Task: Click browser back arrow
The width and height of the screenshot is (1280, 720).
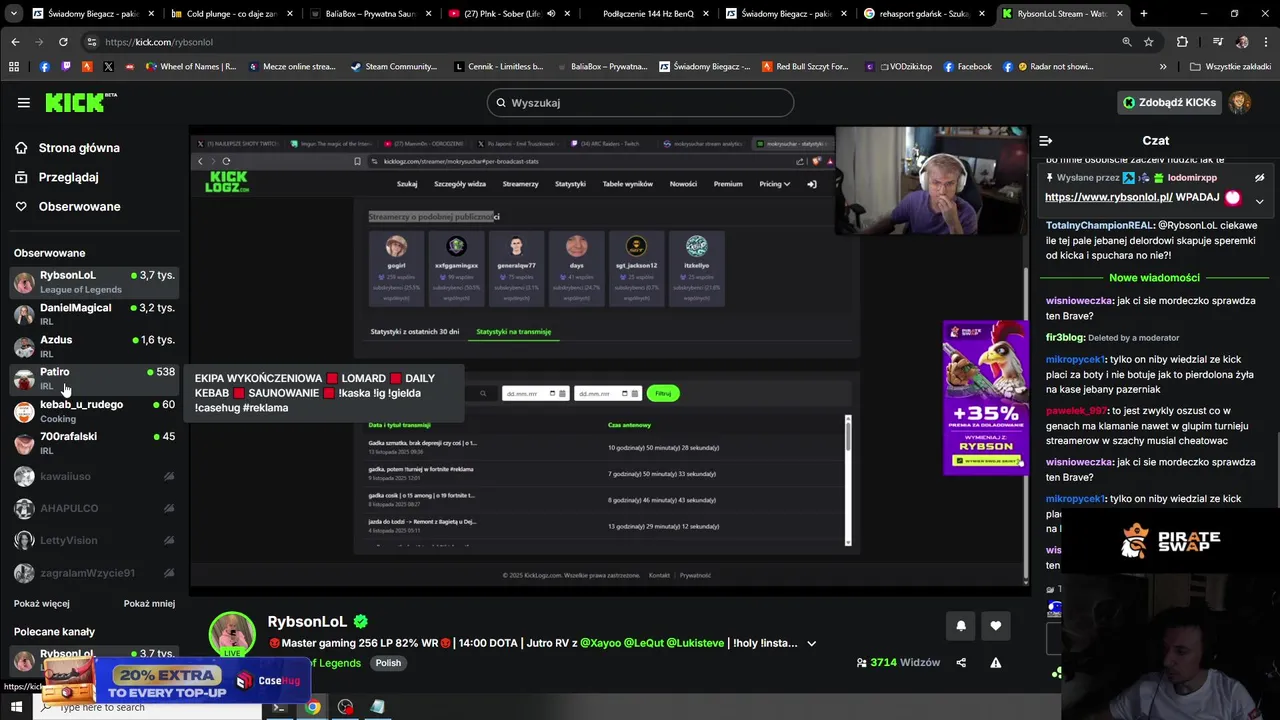Action: 15,42
